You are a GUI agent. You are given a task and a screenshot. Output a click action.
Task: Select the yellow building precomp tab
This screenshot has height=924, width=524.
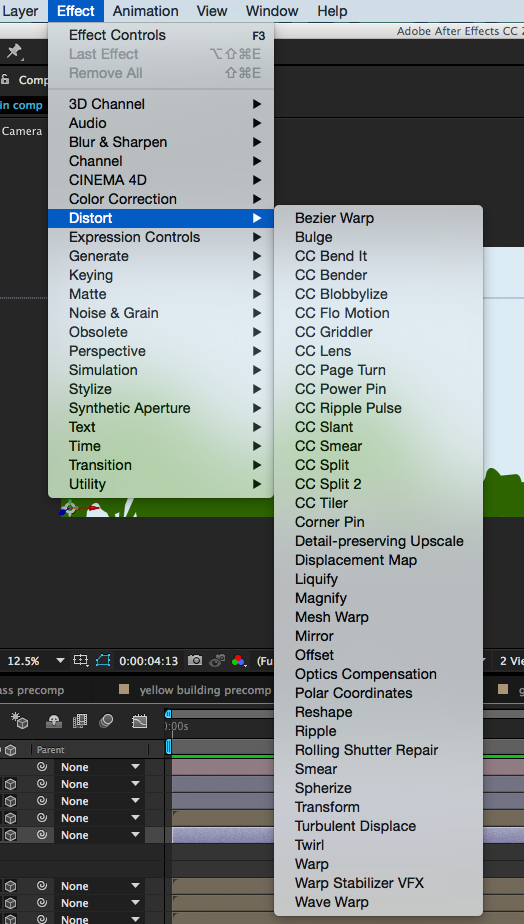pos(205,690)
